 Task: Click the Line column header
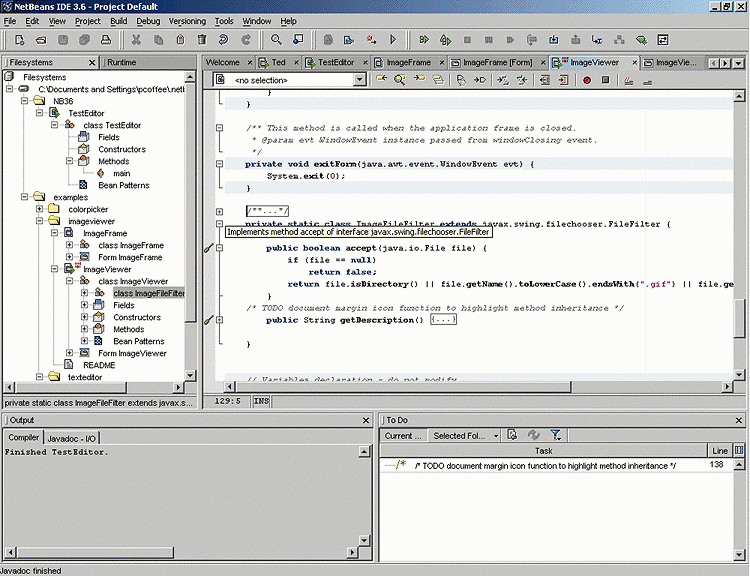[720, 451]
